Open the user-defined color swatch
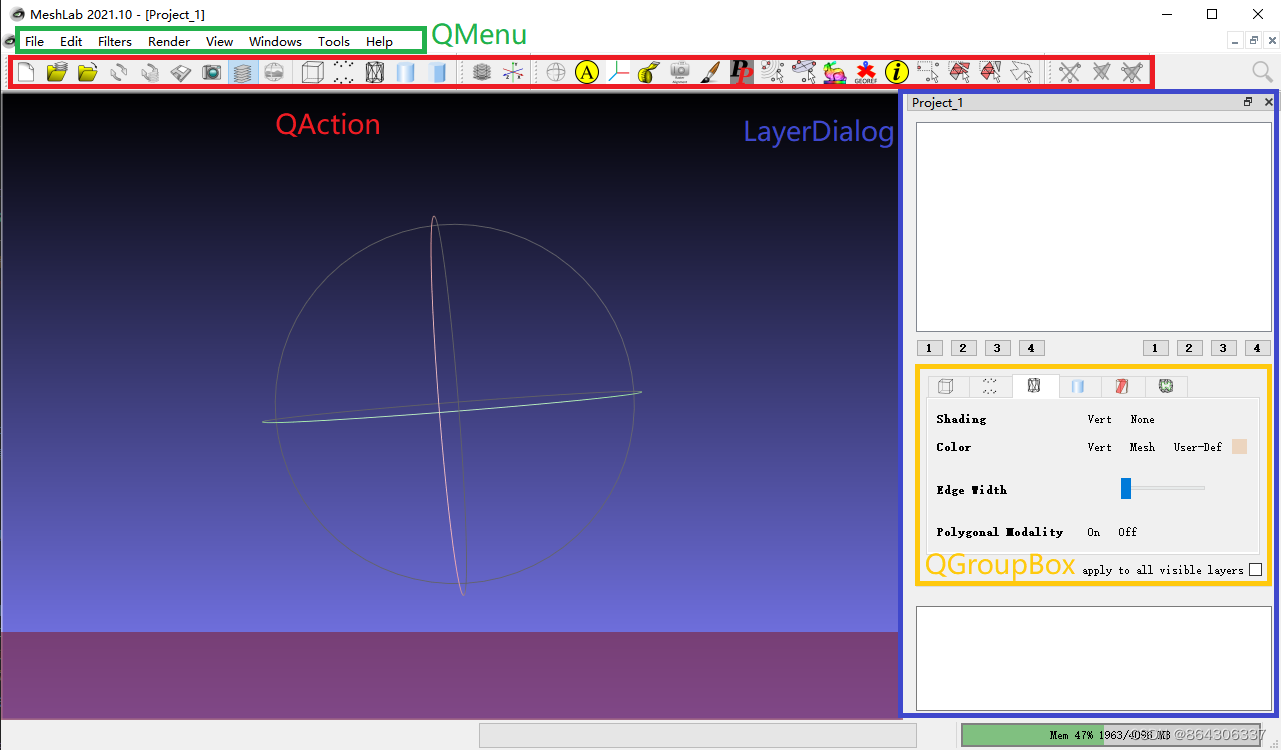 (x=1239, y=447)
